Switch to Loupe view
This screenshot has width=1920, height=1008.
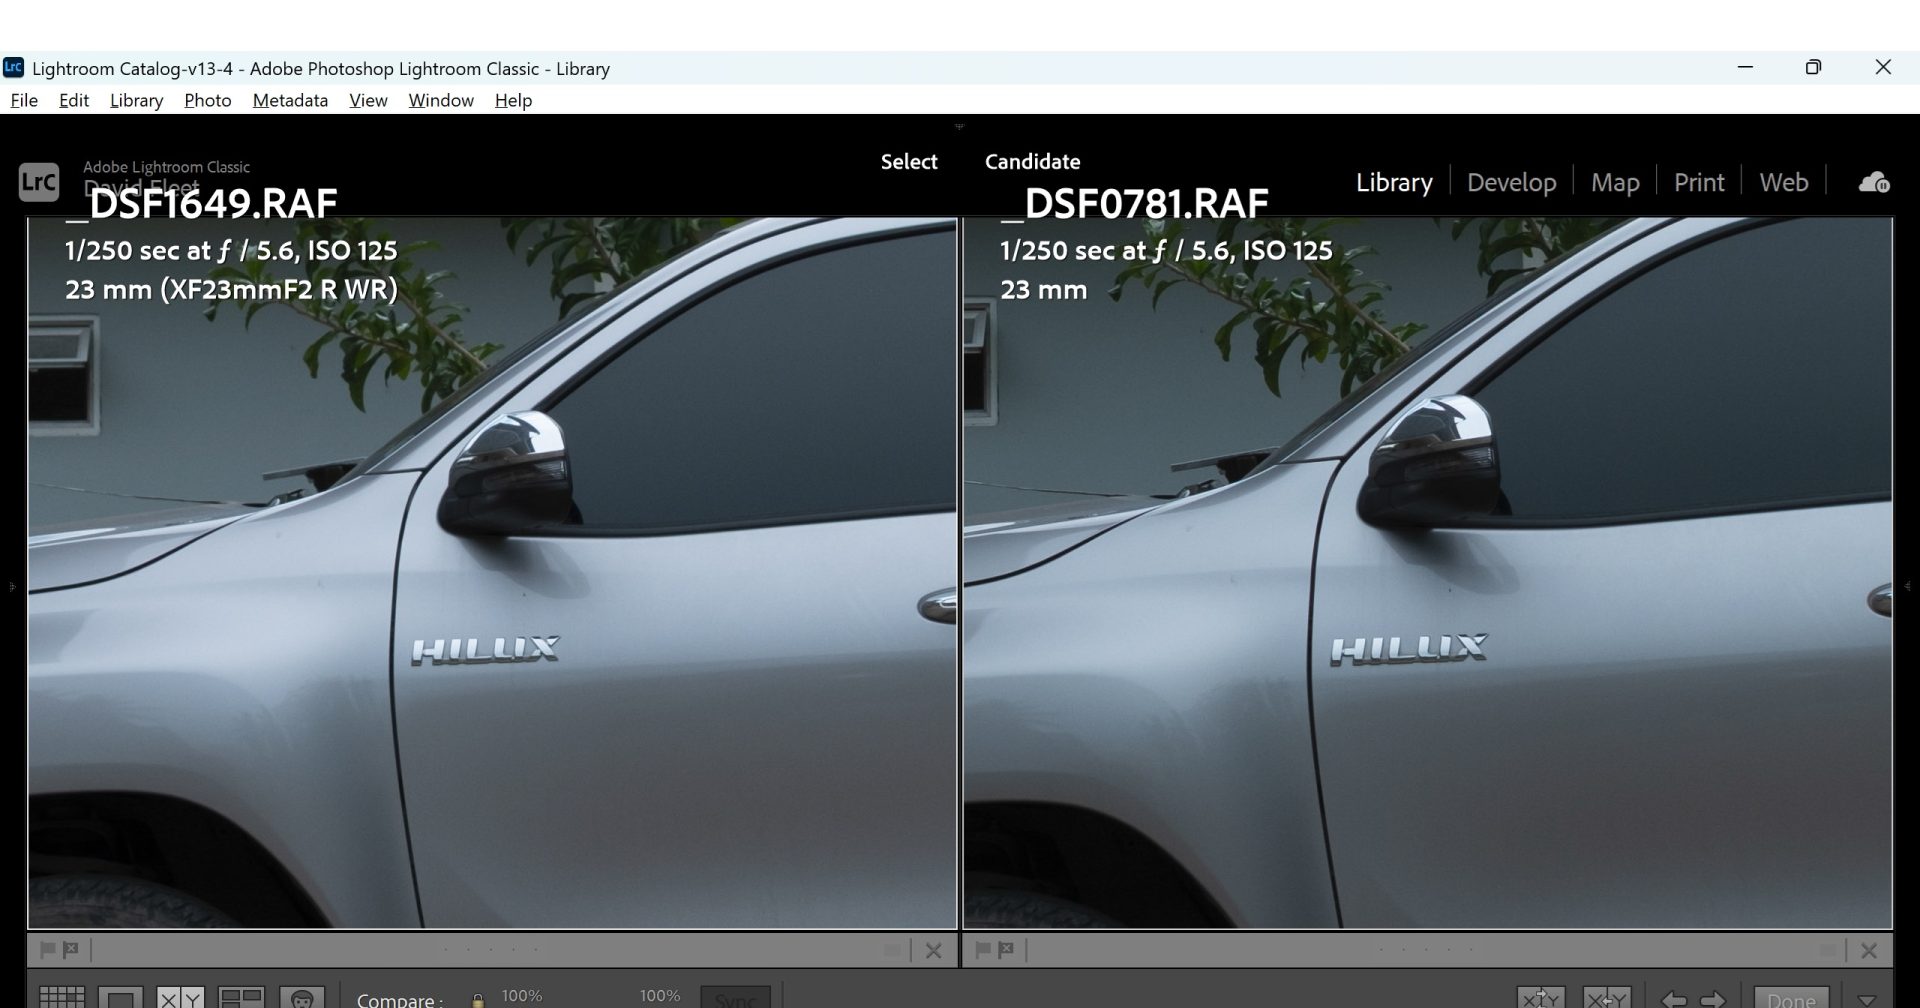120,998
